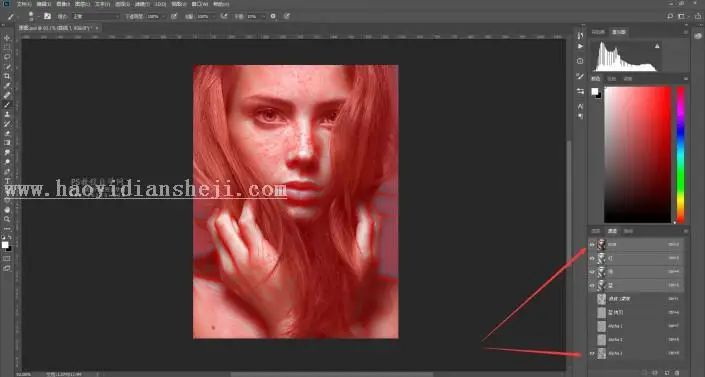
Task: Click delete channel trash icon
Action: (678, 373)
